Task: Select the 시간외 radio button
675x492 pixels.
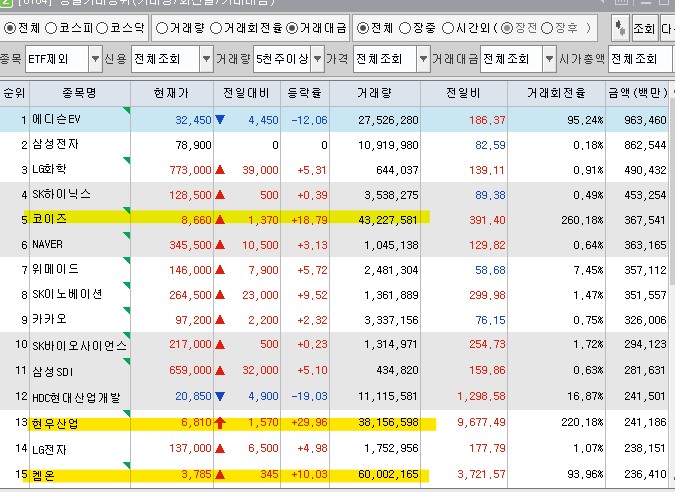Action: point(448,28)
